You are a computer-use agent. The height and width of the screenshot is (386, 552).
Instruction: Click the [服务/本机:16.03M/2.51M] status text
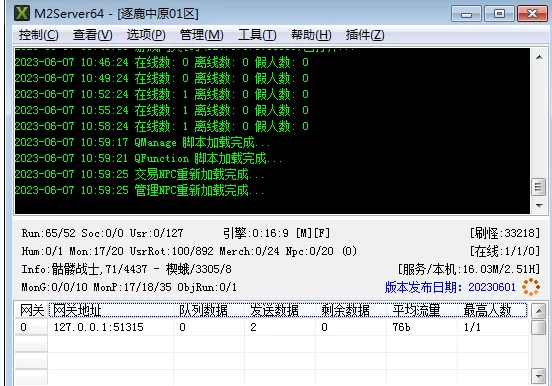pyautogui.click(x=469, y=269)
